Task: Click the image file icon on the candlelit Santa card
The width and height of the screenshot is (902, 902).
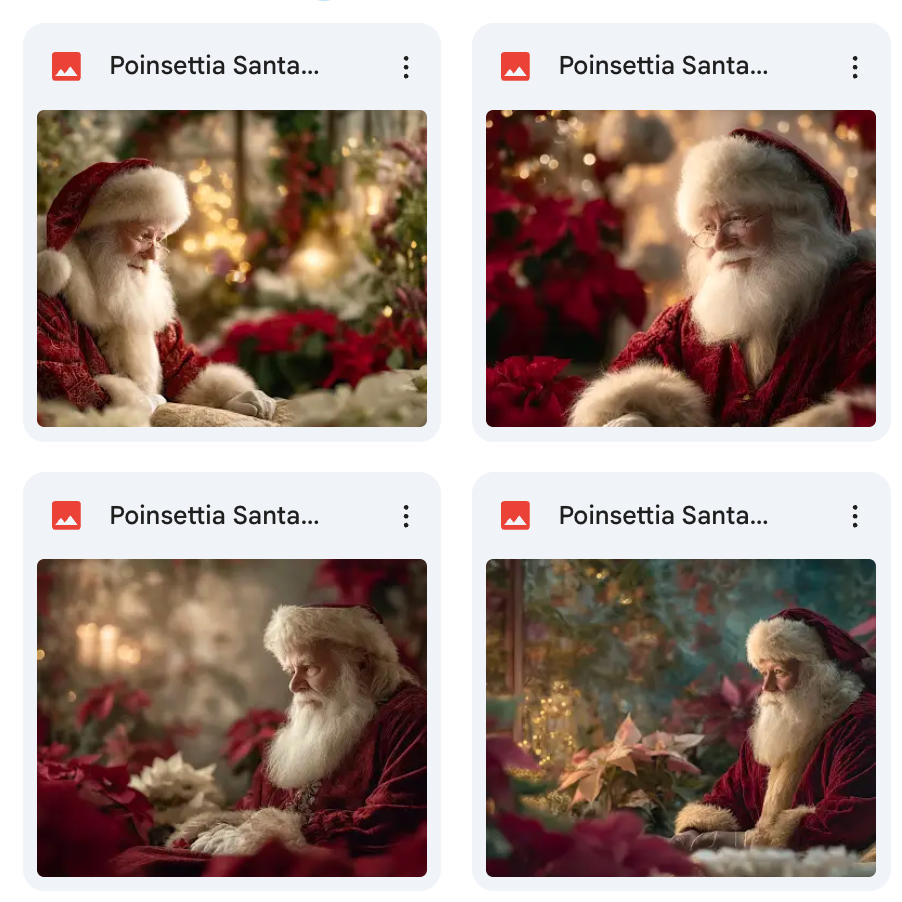Action: click(x=66, y=516)
